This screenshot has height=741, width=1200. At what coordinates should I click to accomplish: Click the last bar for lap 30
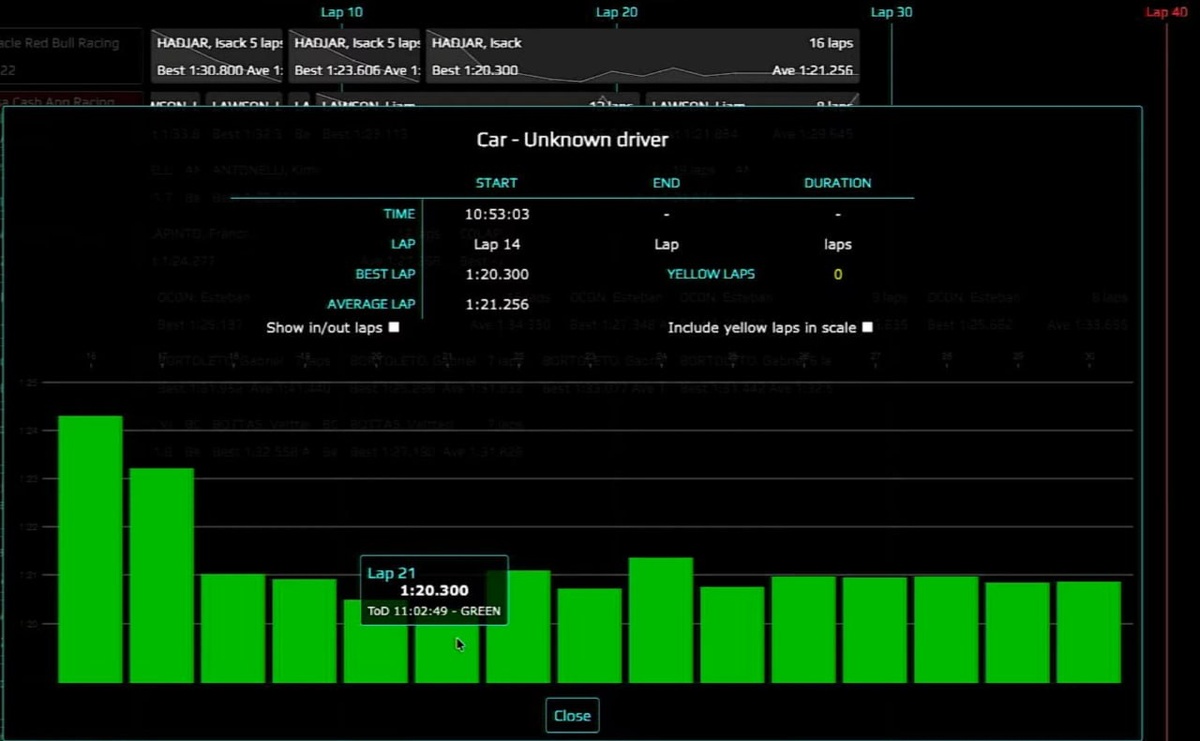tap(1089, 632)
